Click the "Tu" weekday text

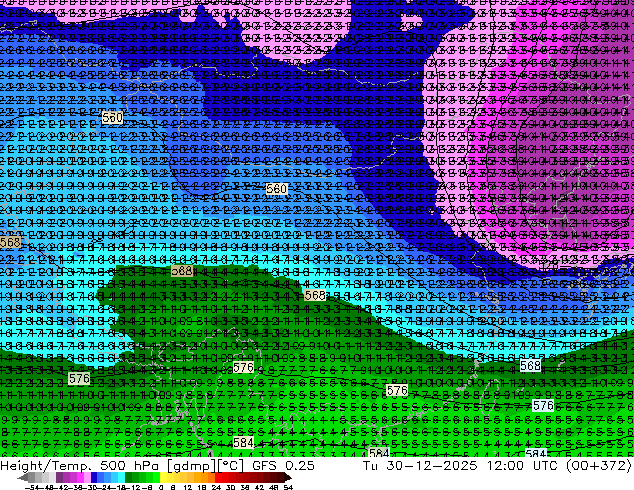(370, 465)
